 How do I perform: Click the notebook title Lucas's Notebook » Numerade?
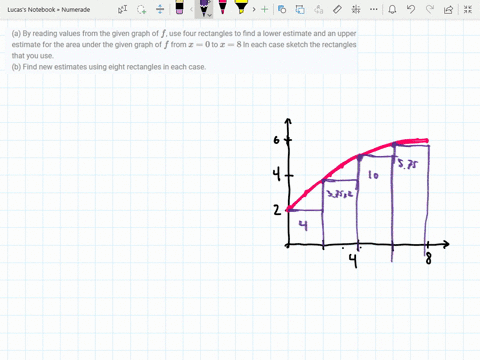[49, 10]
